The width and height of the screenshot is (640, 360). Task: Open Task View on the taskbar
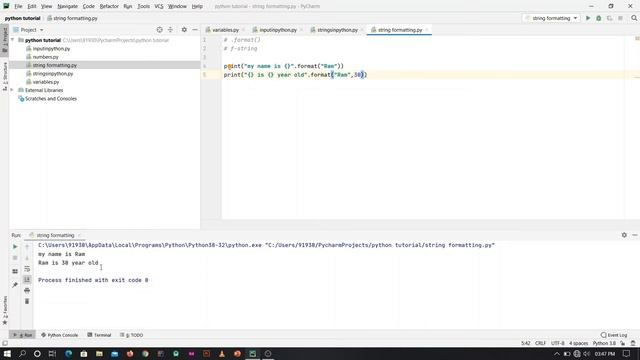click(52, 353)
